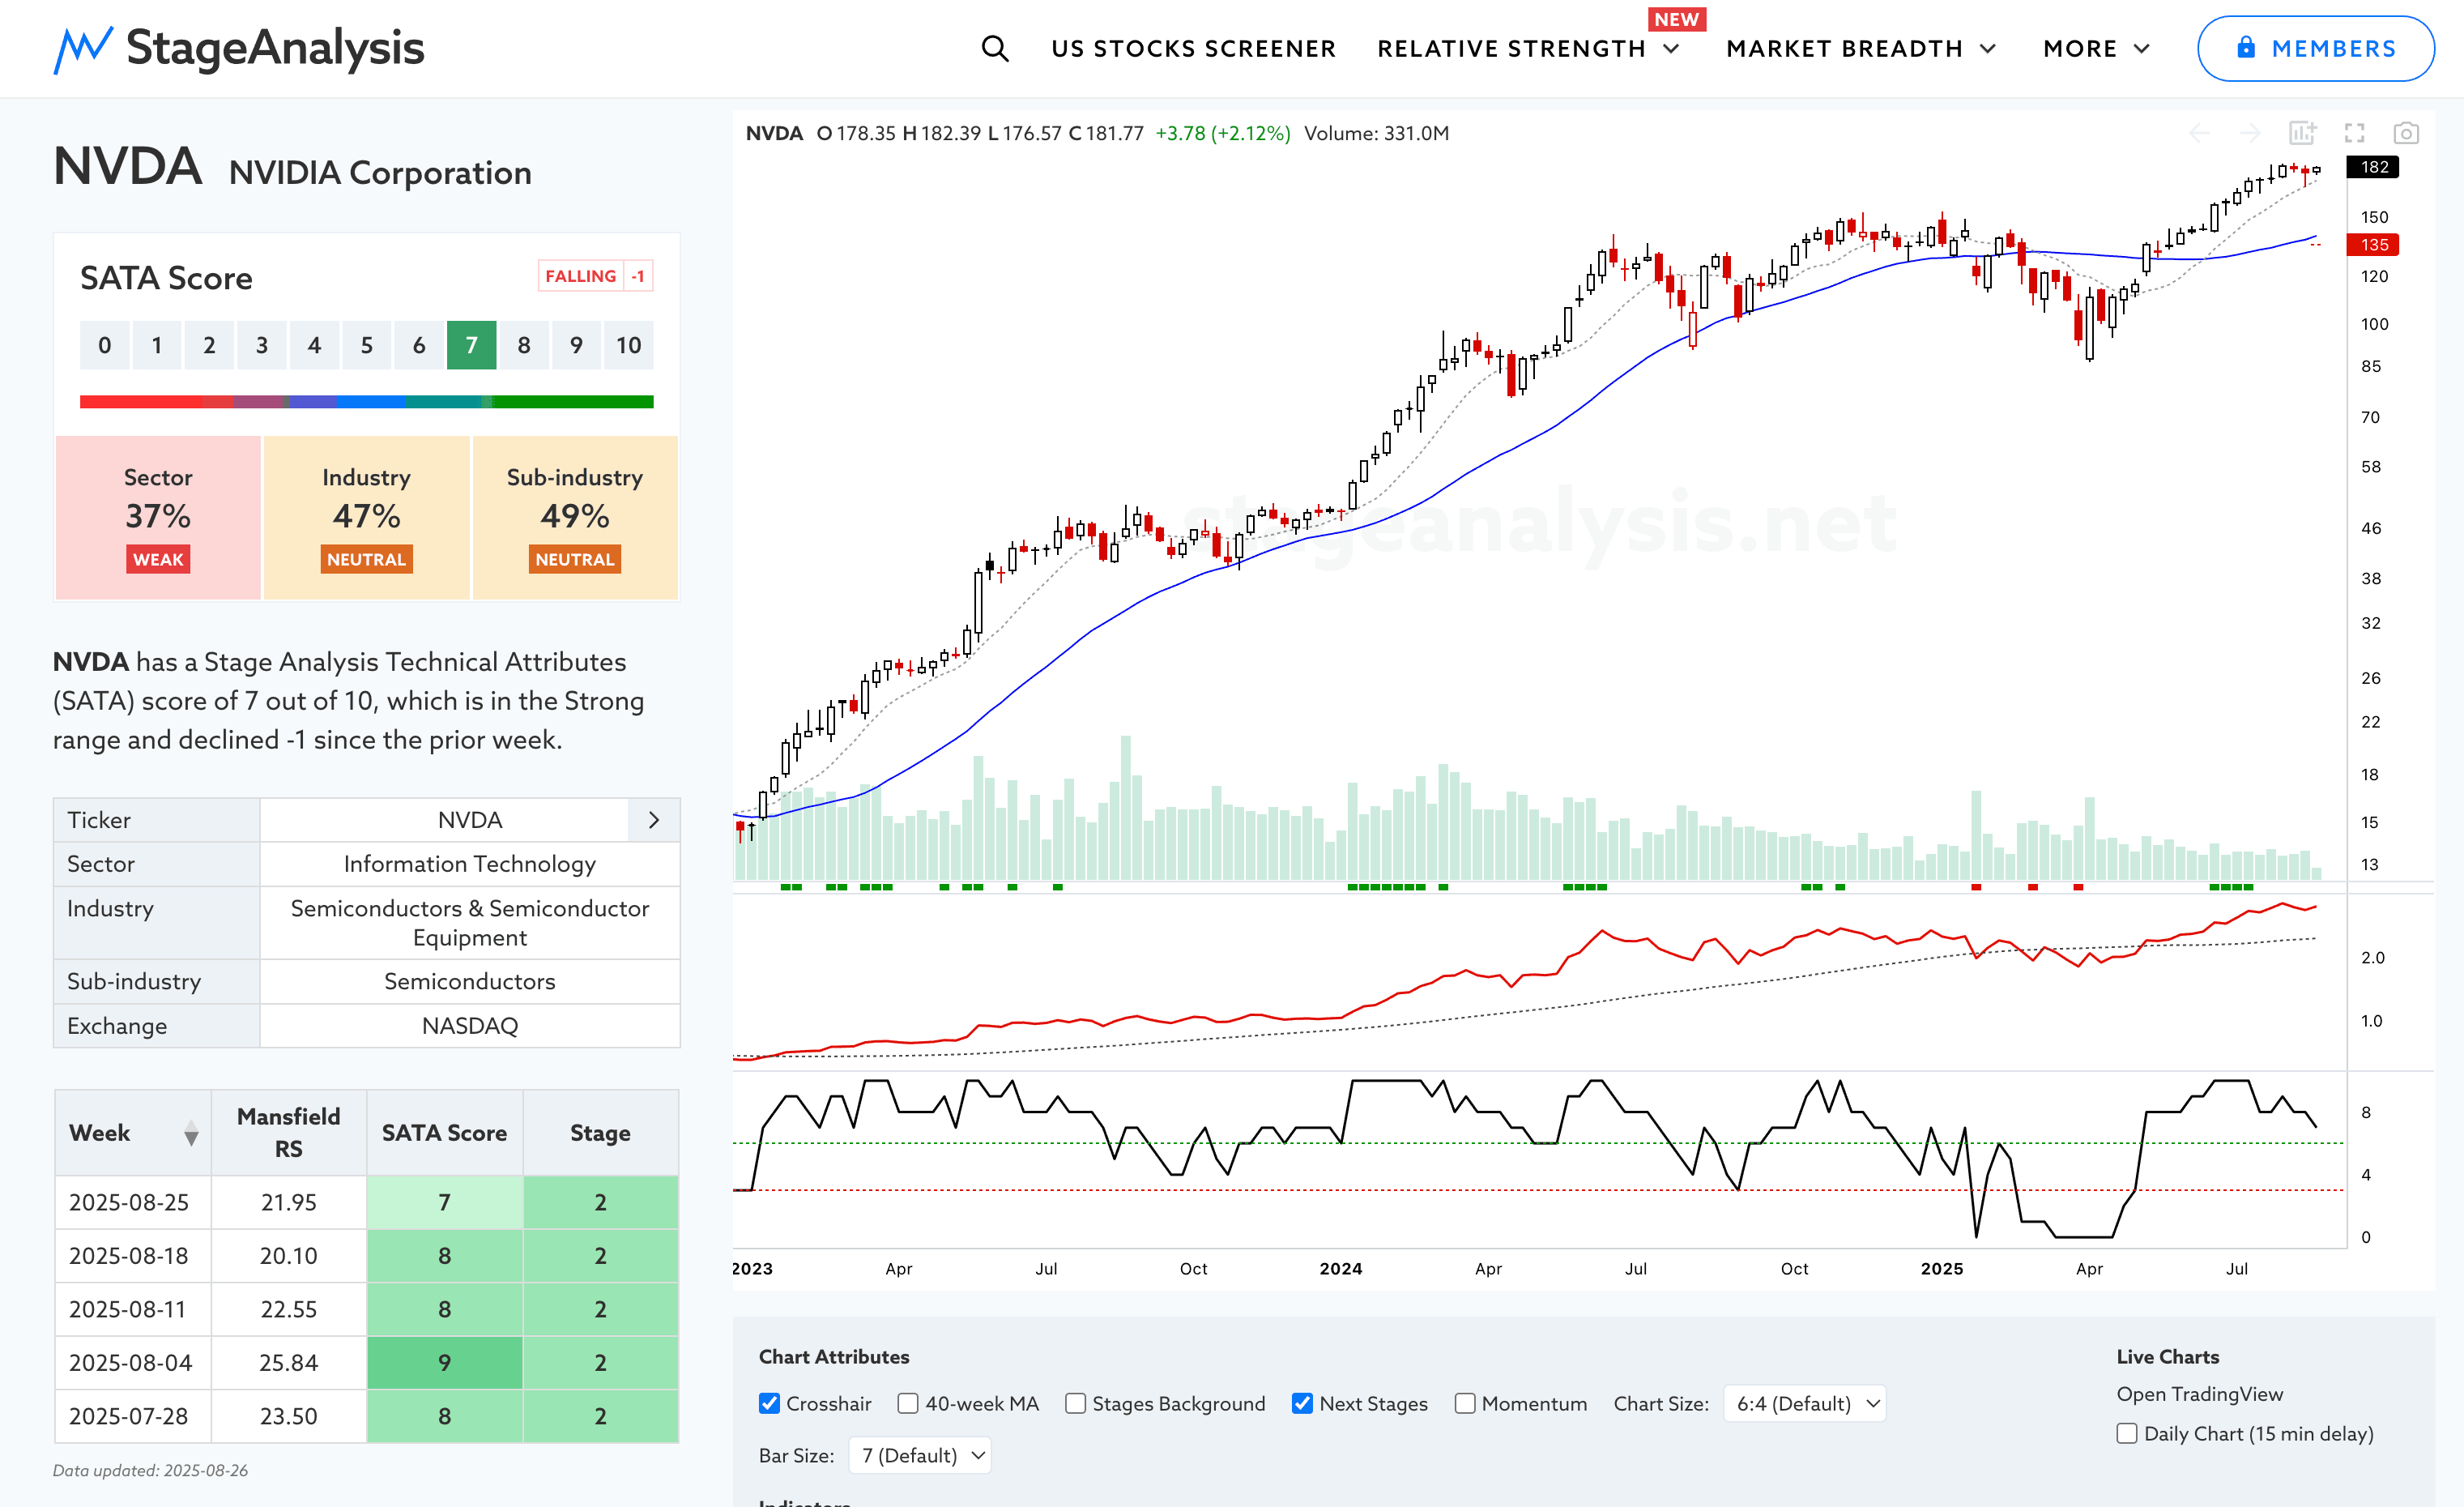Click the Stage column header

(600, 1132)
